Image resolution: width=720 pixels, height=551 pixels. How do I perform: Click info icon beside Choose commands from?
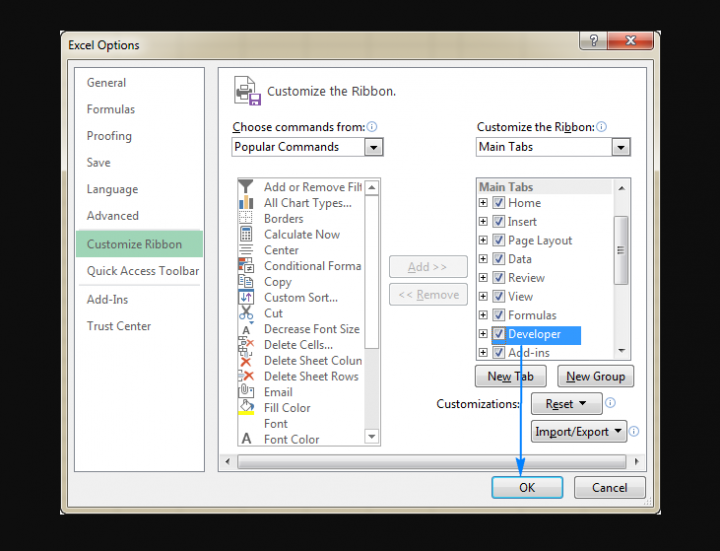[372, 127]
